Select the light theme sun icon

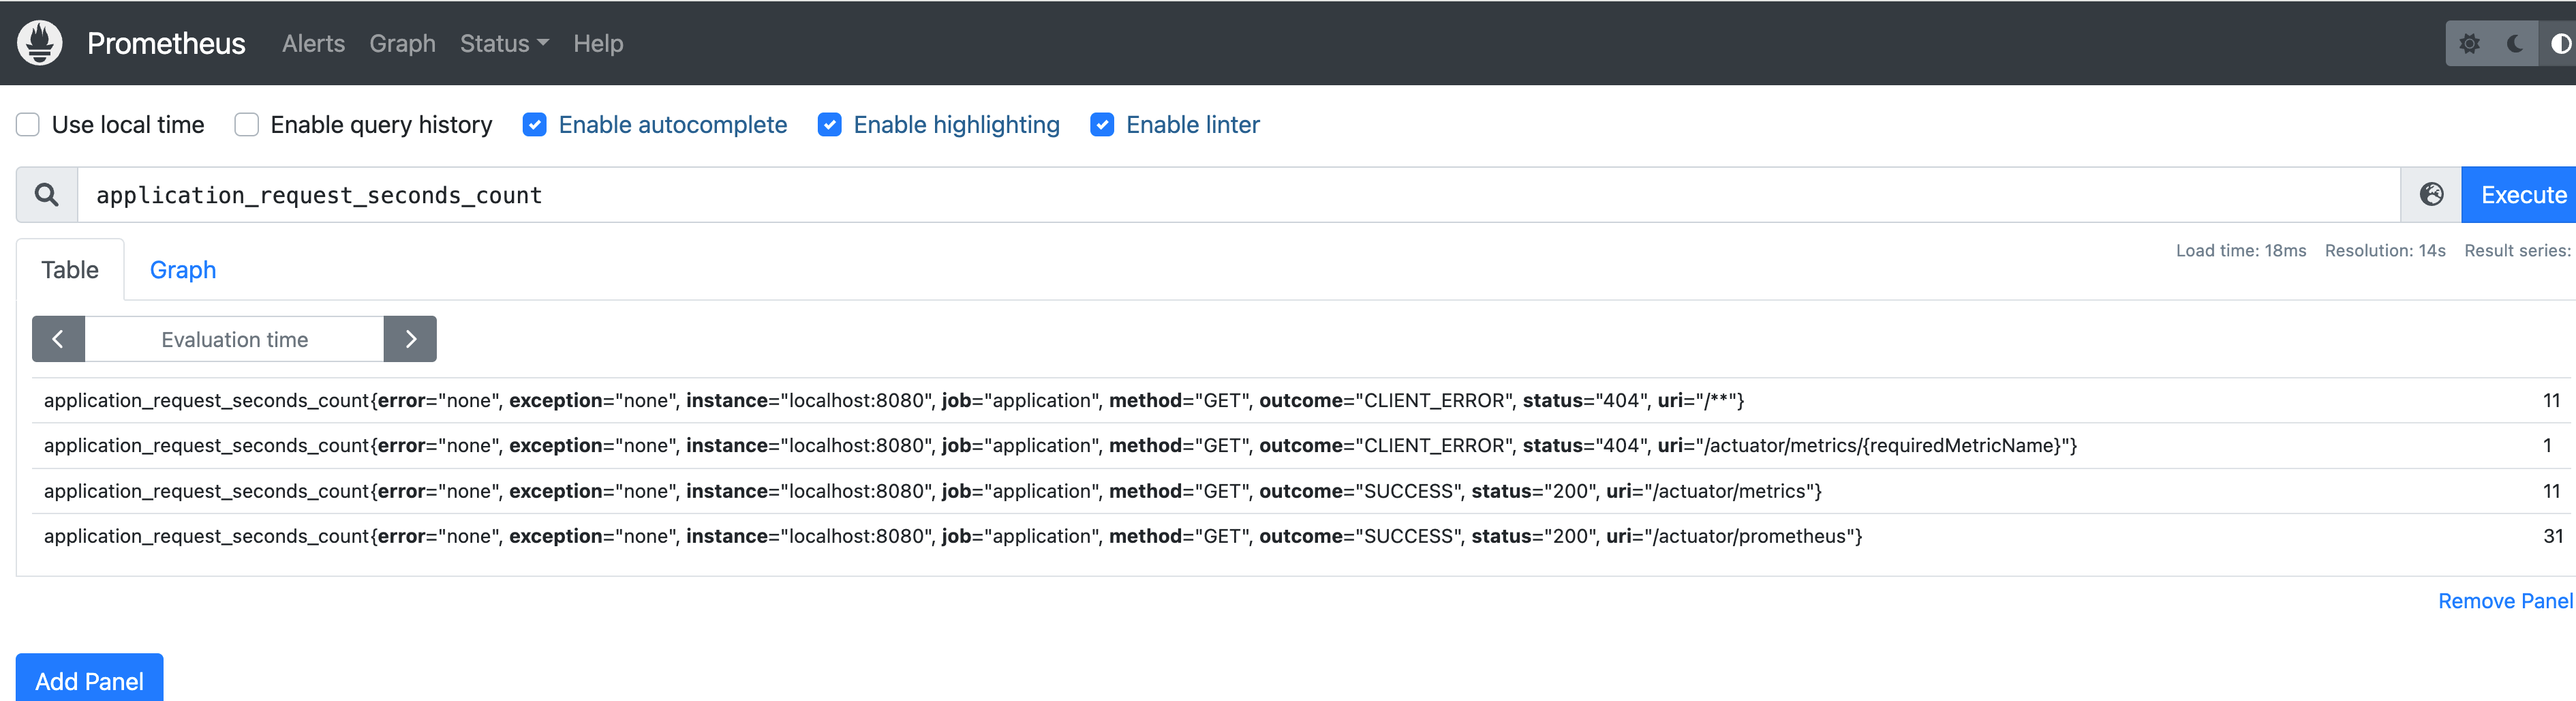(x=2469, y=44)
